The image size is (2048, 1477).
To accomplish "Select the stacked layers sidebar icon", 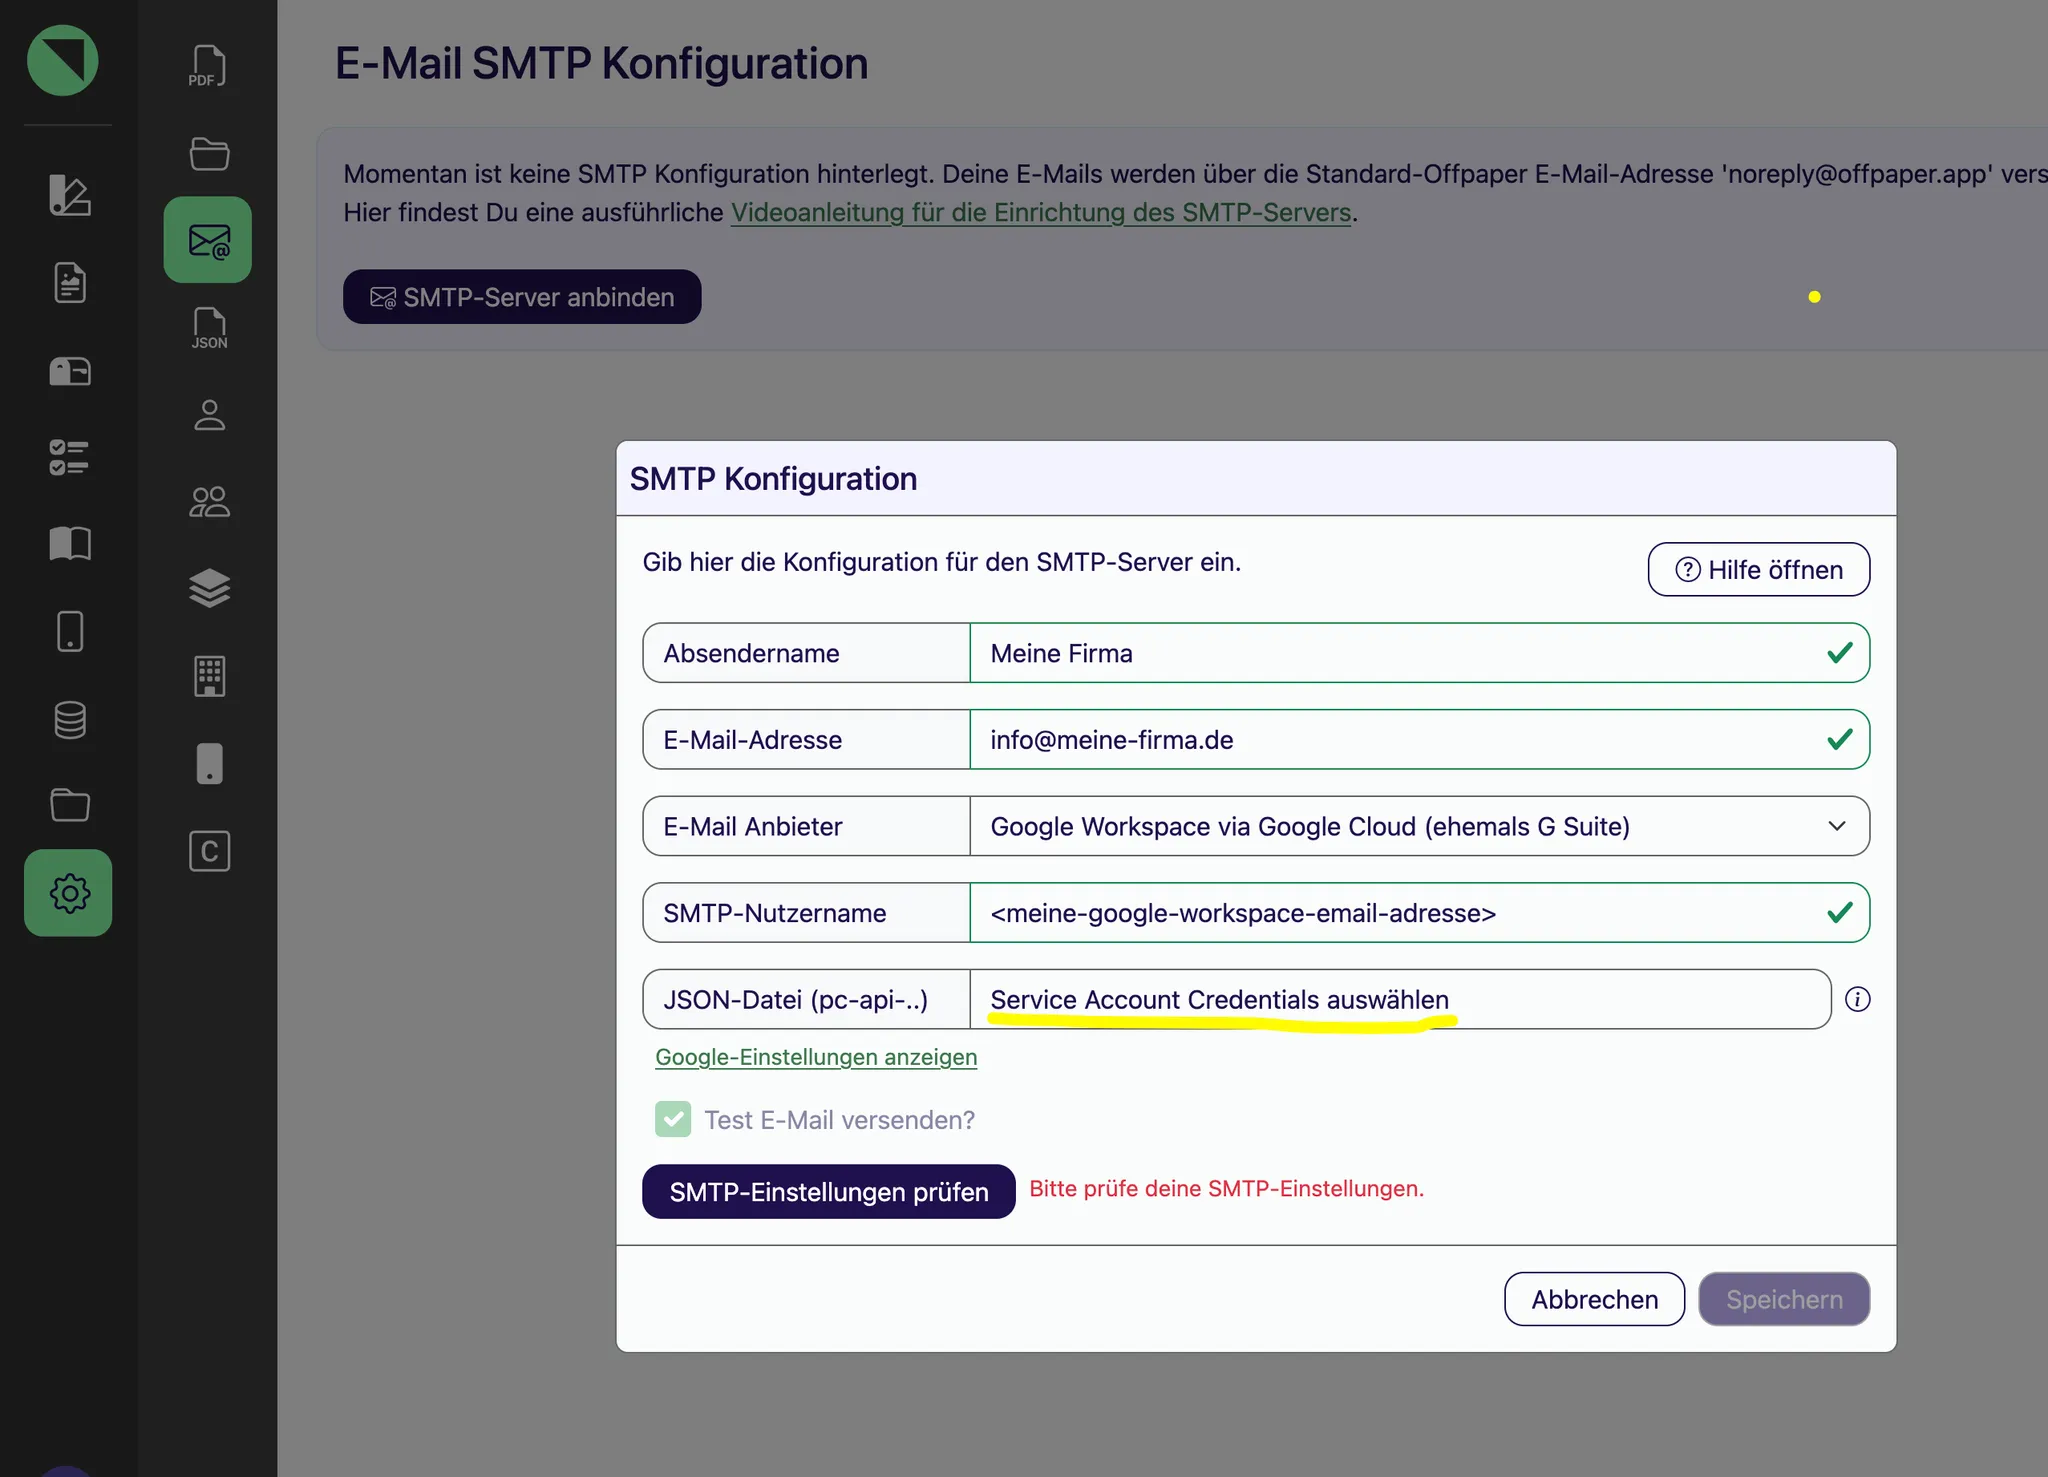I will click(x=209, y=588).
